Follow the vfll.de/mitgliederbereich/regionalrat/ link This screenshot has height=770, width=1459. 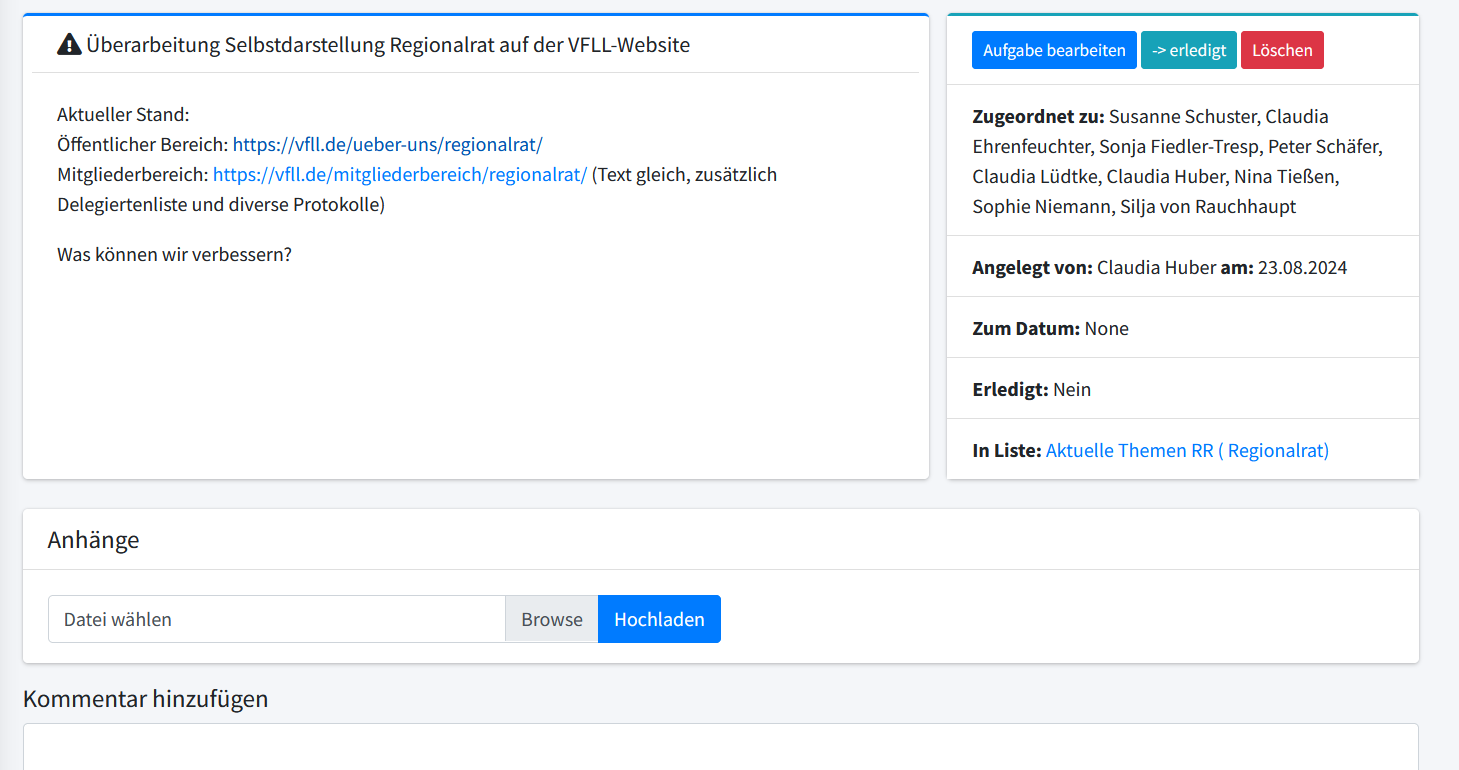coord(399,174)
